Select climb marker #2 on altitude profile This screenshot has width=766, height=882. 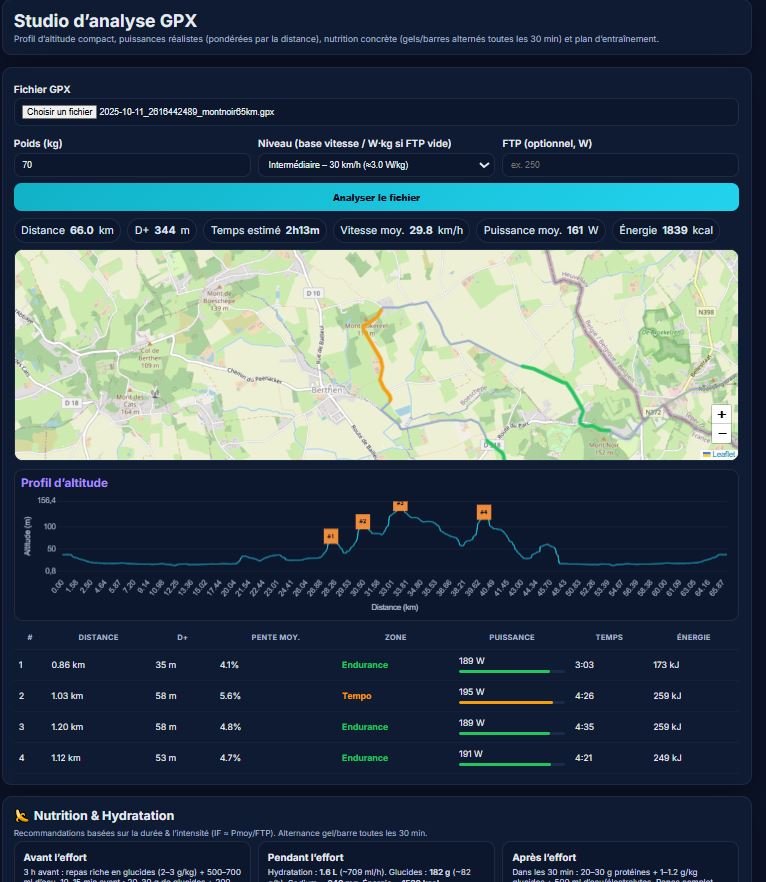(362, 521)
